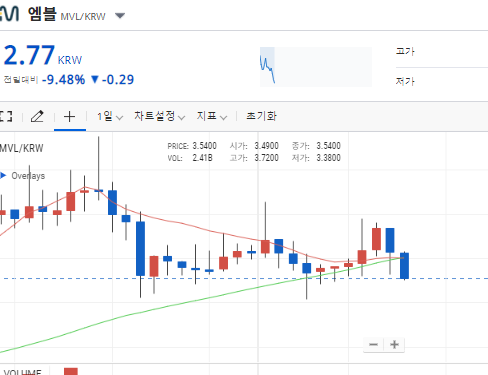Click the mini price trend thumbnail
The width and height of the screenshot is (488, 375).
(x=316, y=67)
